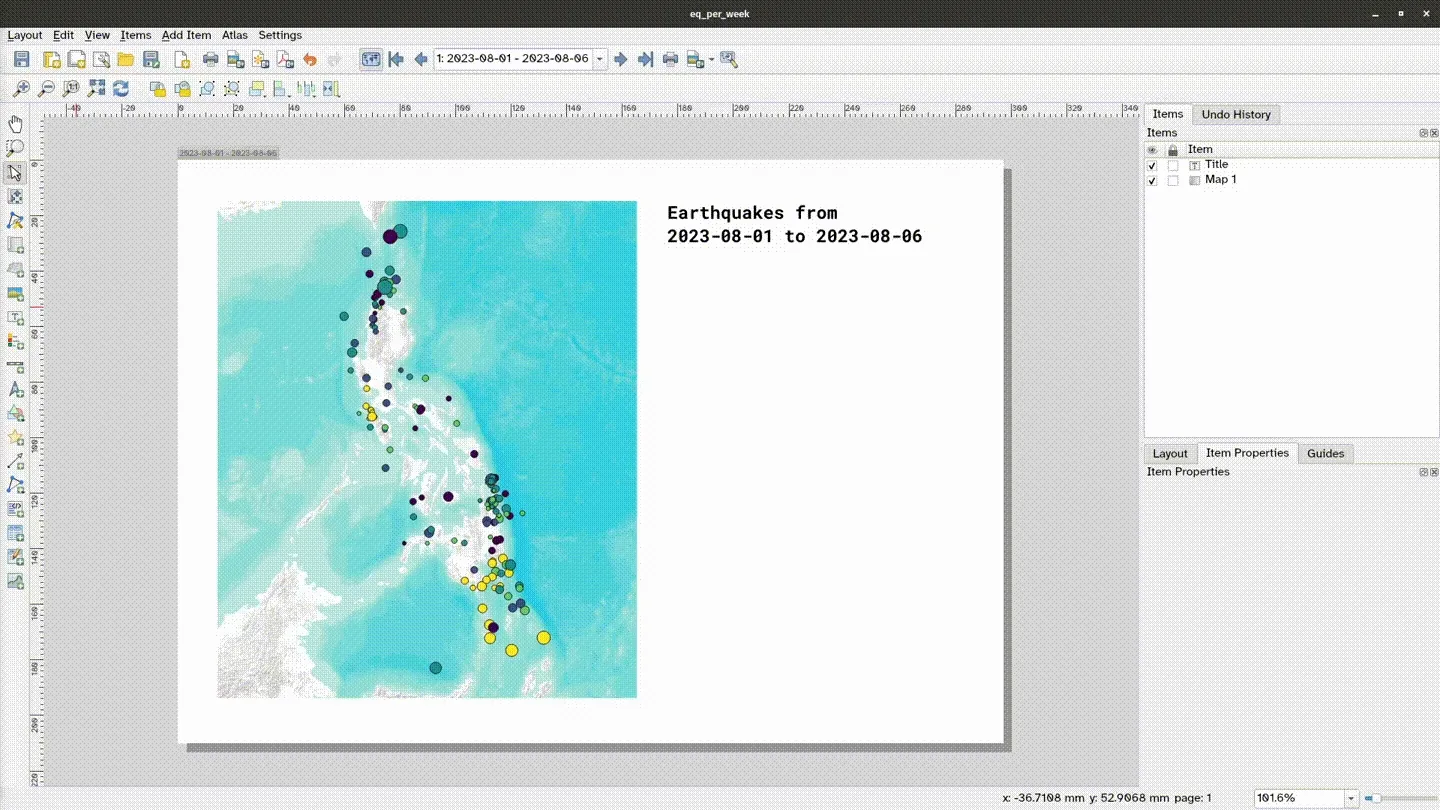Viewport: 1440px width, 810px height.
Task: Toggle visibility checkbox for Title item
Action: [1152, 166]
